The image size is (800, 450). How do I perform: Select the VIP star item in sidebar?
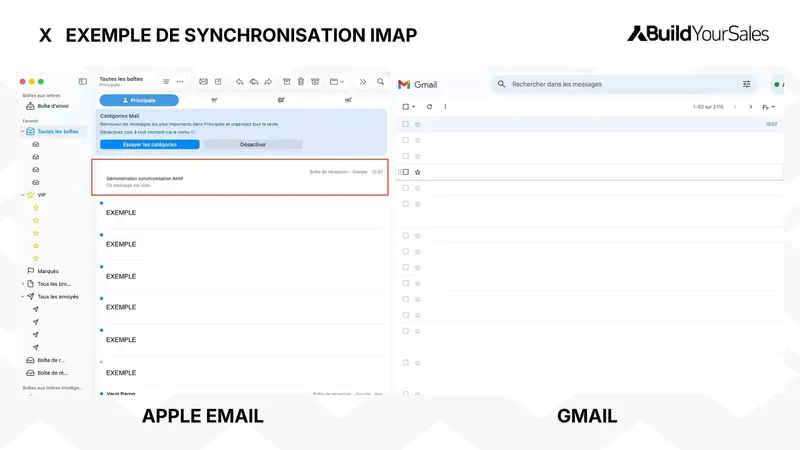click(x=36, y=195)
